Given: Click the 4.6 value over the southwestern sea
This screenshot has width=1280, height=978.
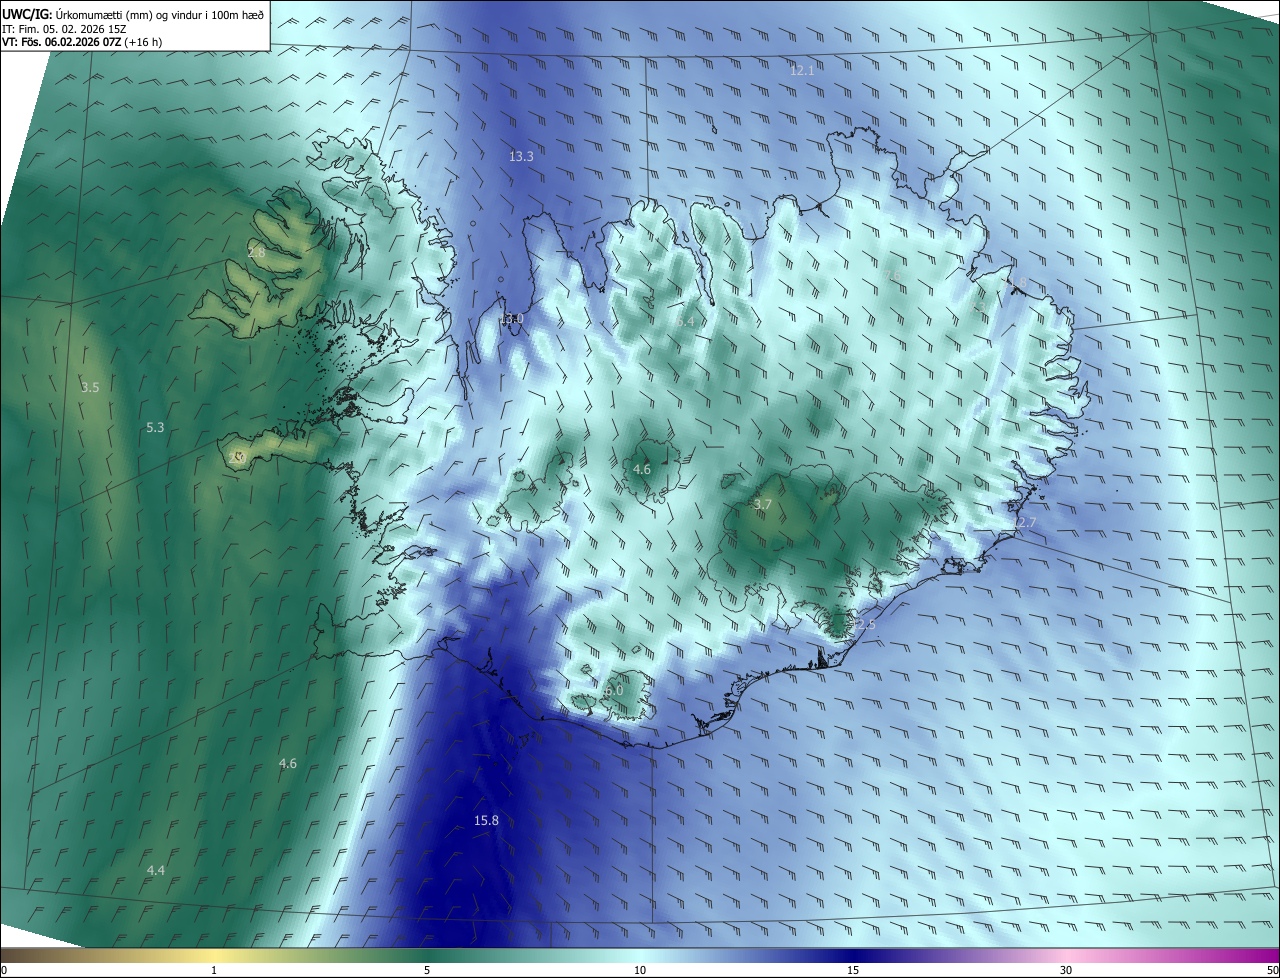Looking at the screenshot, I should (288, 764).
